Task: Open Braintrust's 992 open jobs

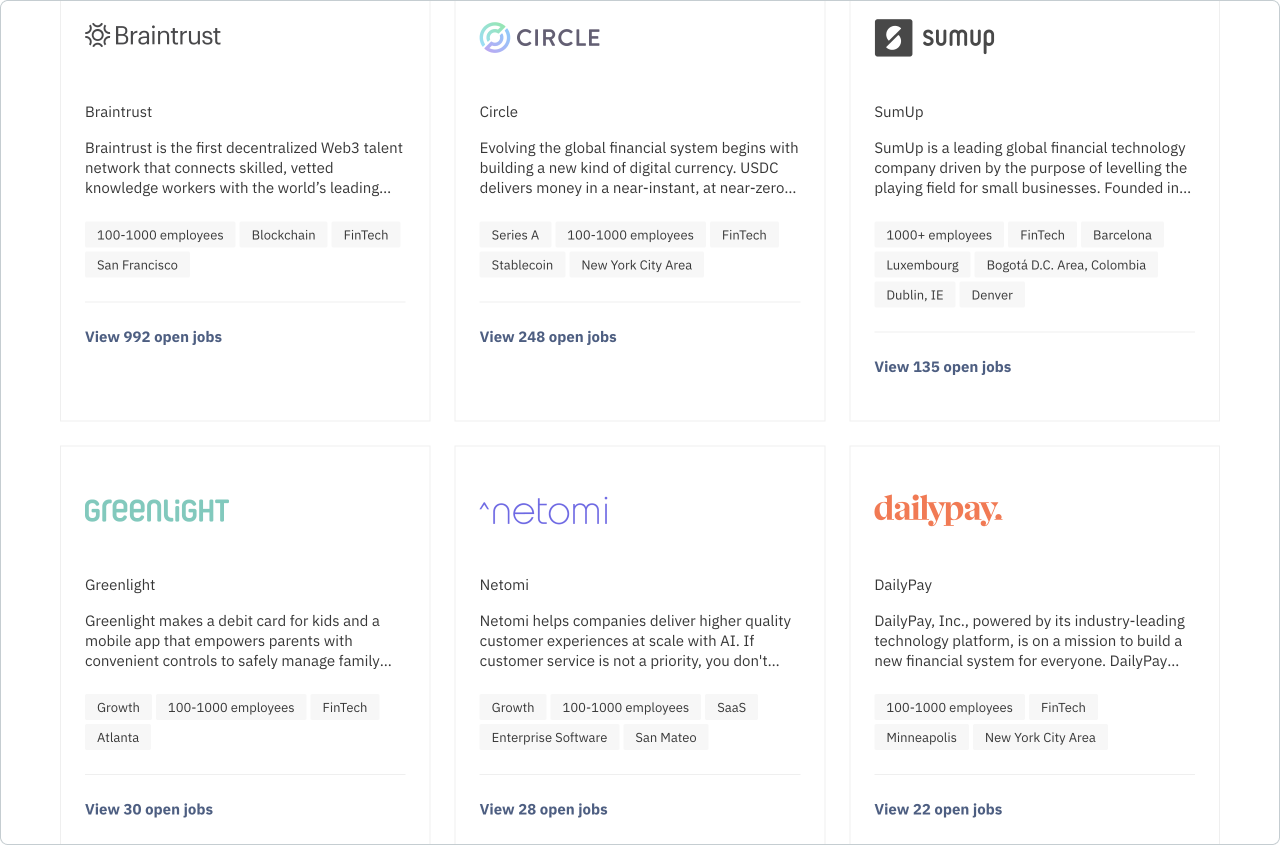Action: [x=153, y=337]
